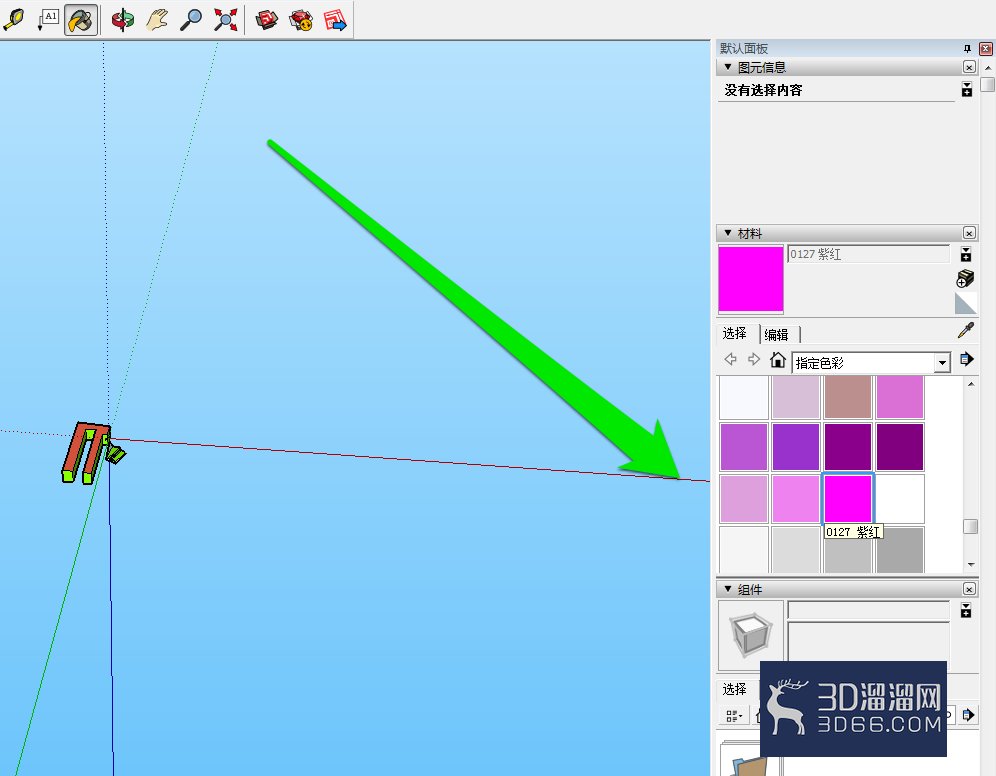Click the red-green model in viewport
The image size is (996, 776).
93,452
